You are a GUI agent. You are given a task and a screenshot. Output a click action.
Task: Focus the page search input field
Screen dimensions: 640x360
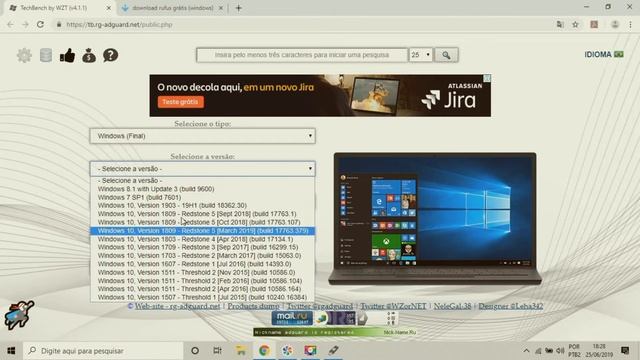coord(302,55)
